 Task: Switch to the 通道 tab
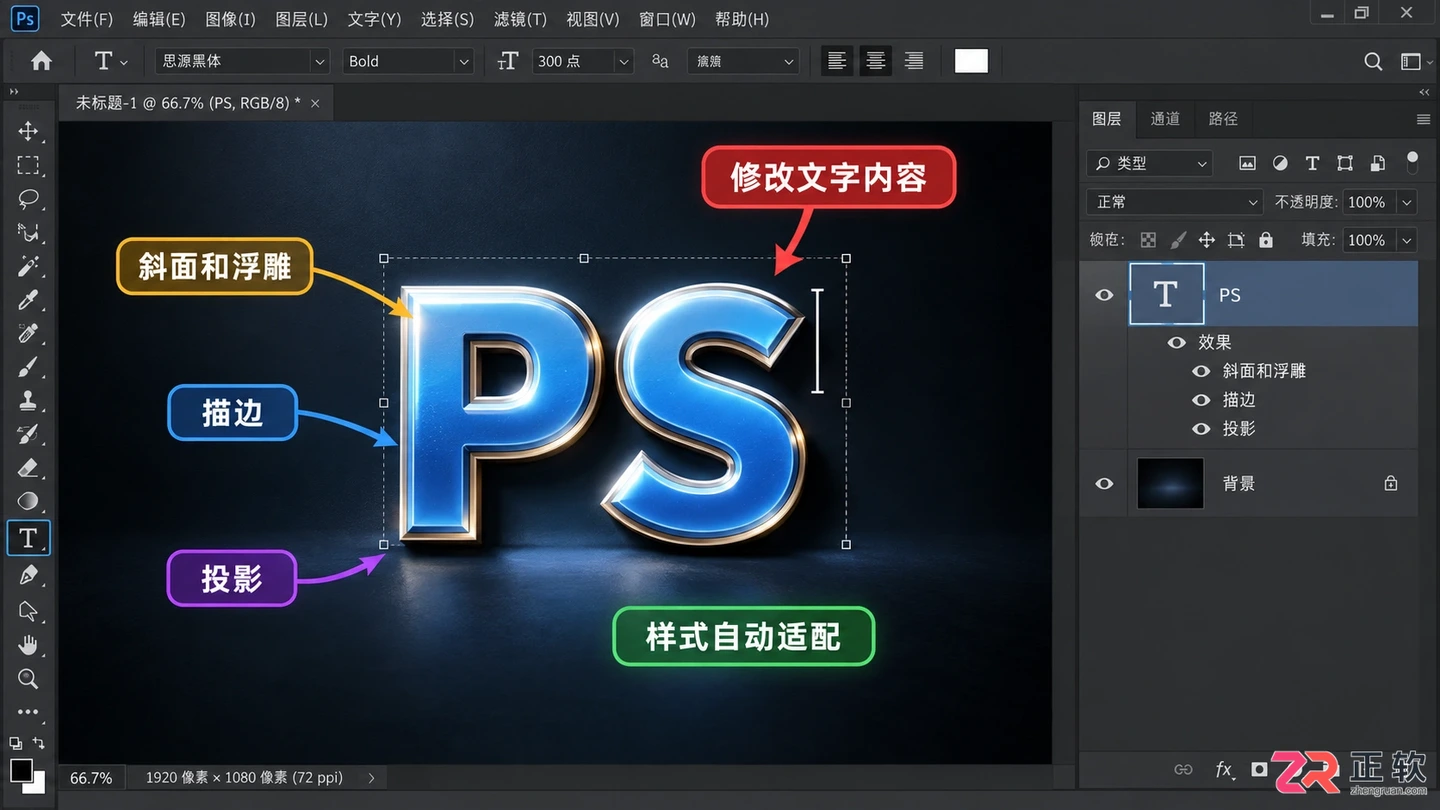pos(1165,119)
